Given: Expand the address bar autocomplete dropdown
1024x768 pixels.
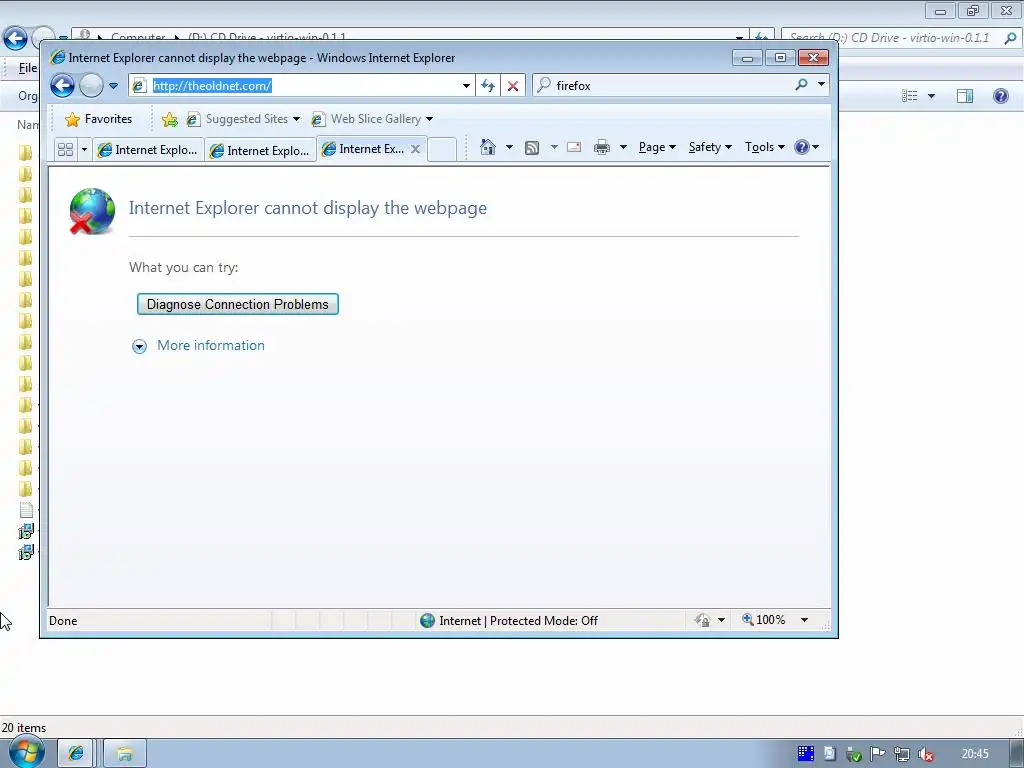Looking at the screenshot, I should point(466,86).
